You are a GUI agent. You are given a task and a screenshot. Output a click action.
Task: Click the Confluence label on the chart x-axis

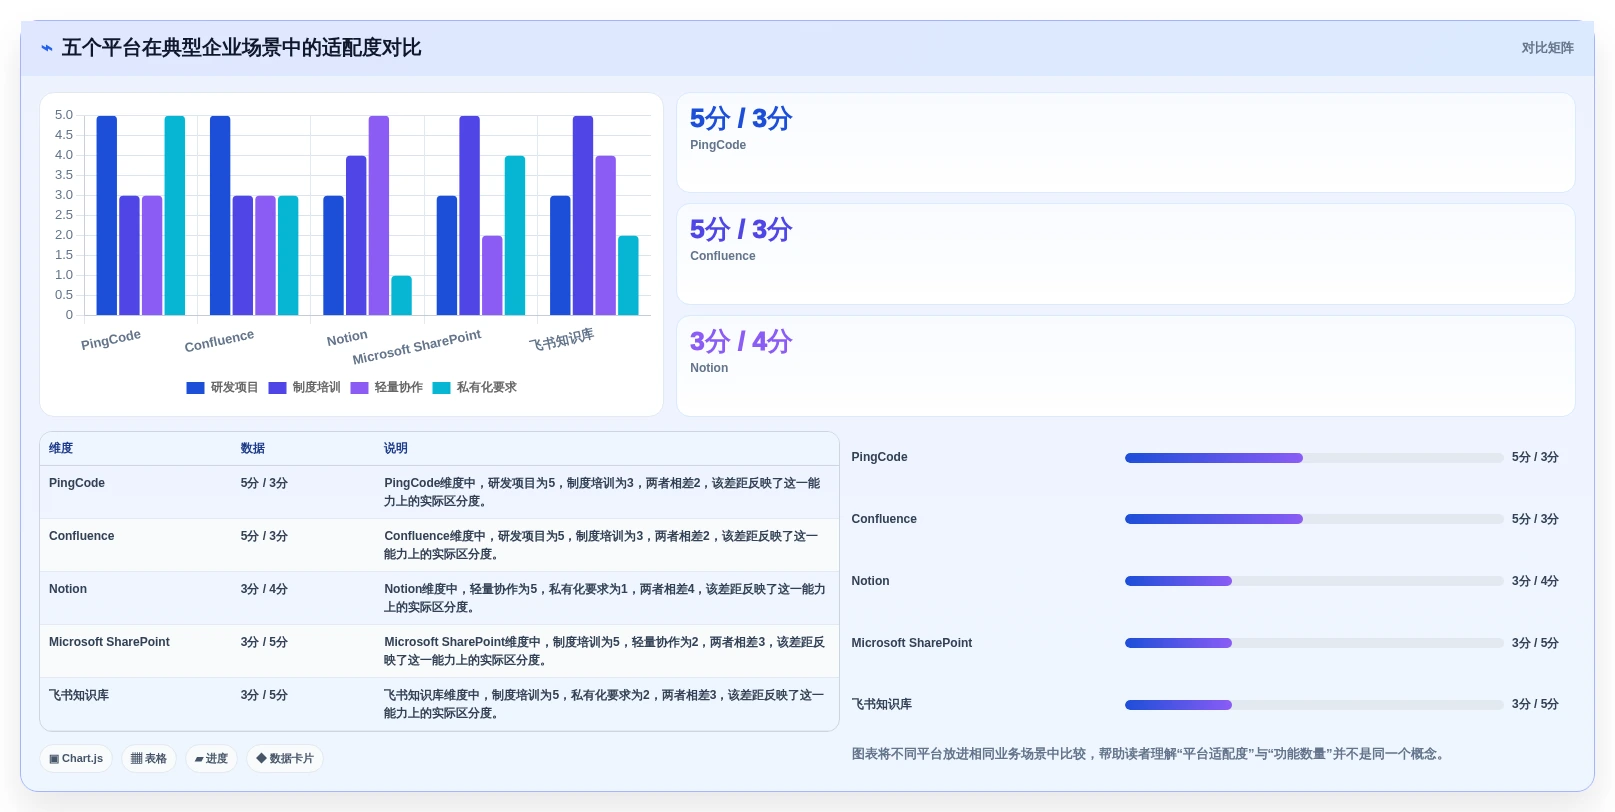[x=219, y=341]
